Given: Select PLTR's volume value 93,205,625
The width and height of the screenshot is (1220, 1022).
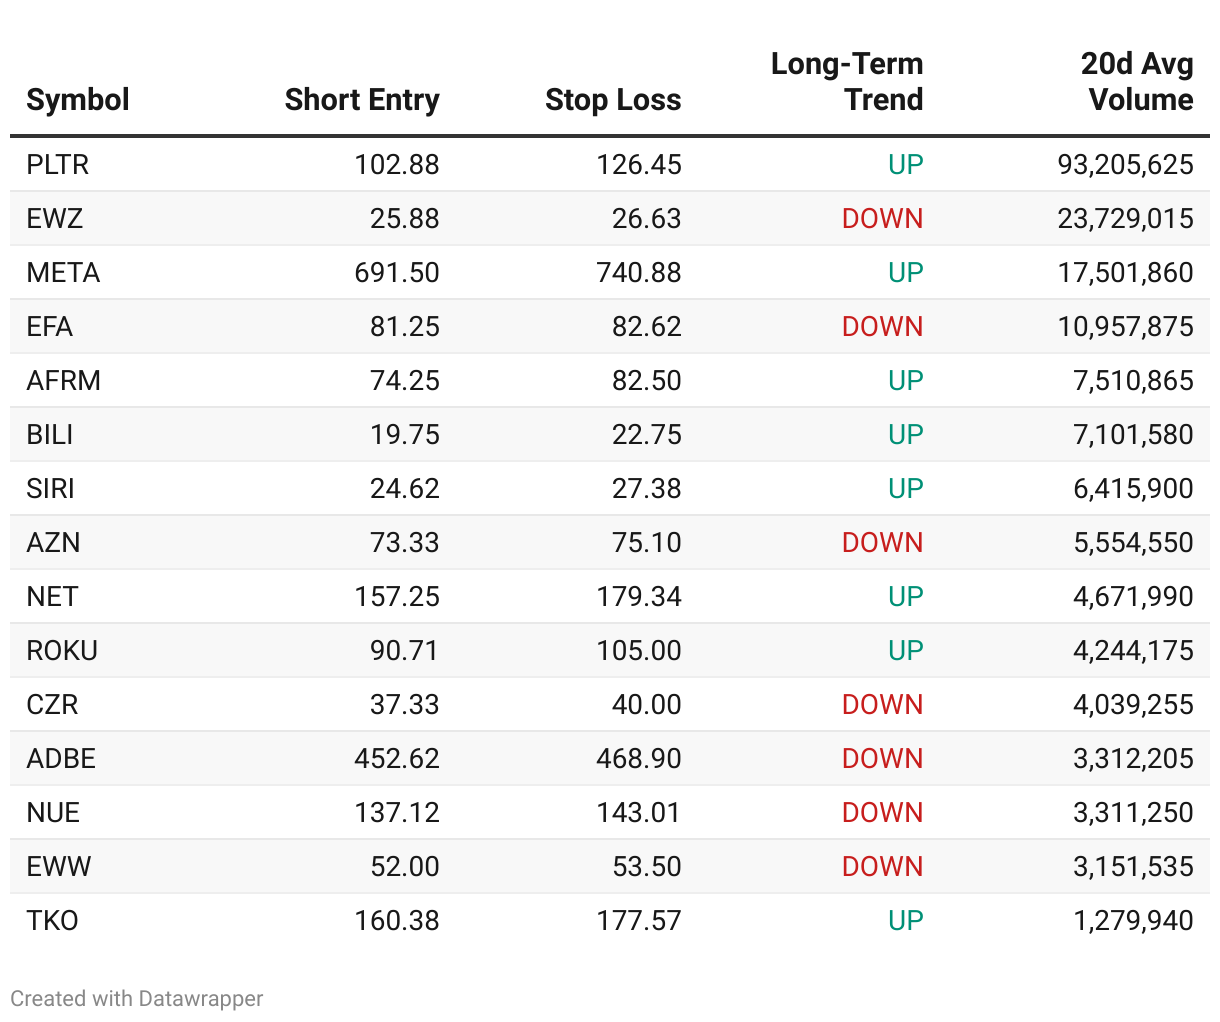Looking at the screenshot, I should coord(1125,164).
